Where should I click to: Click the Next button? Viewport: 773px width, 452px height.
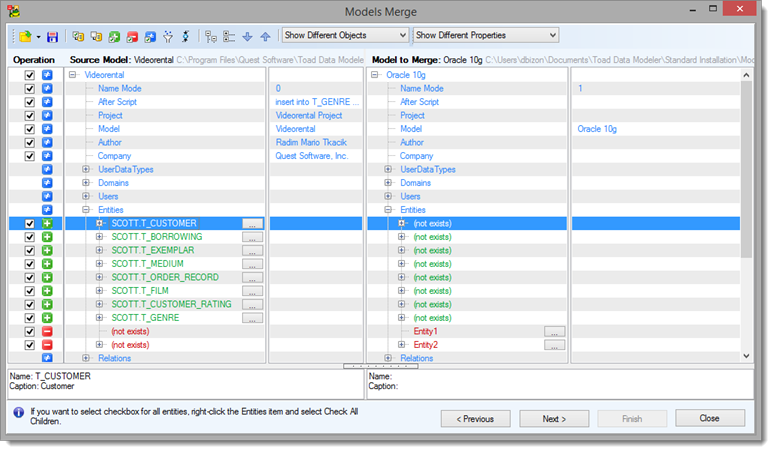pos(552,418)
